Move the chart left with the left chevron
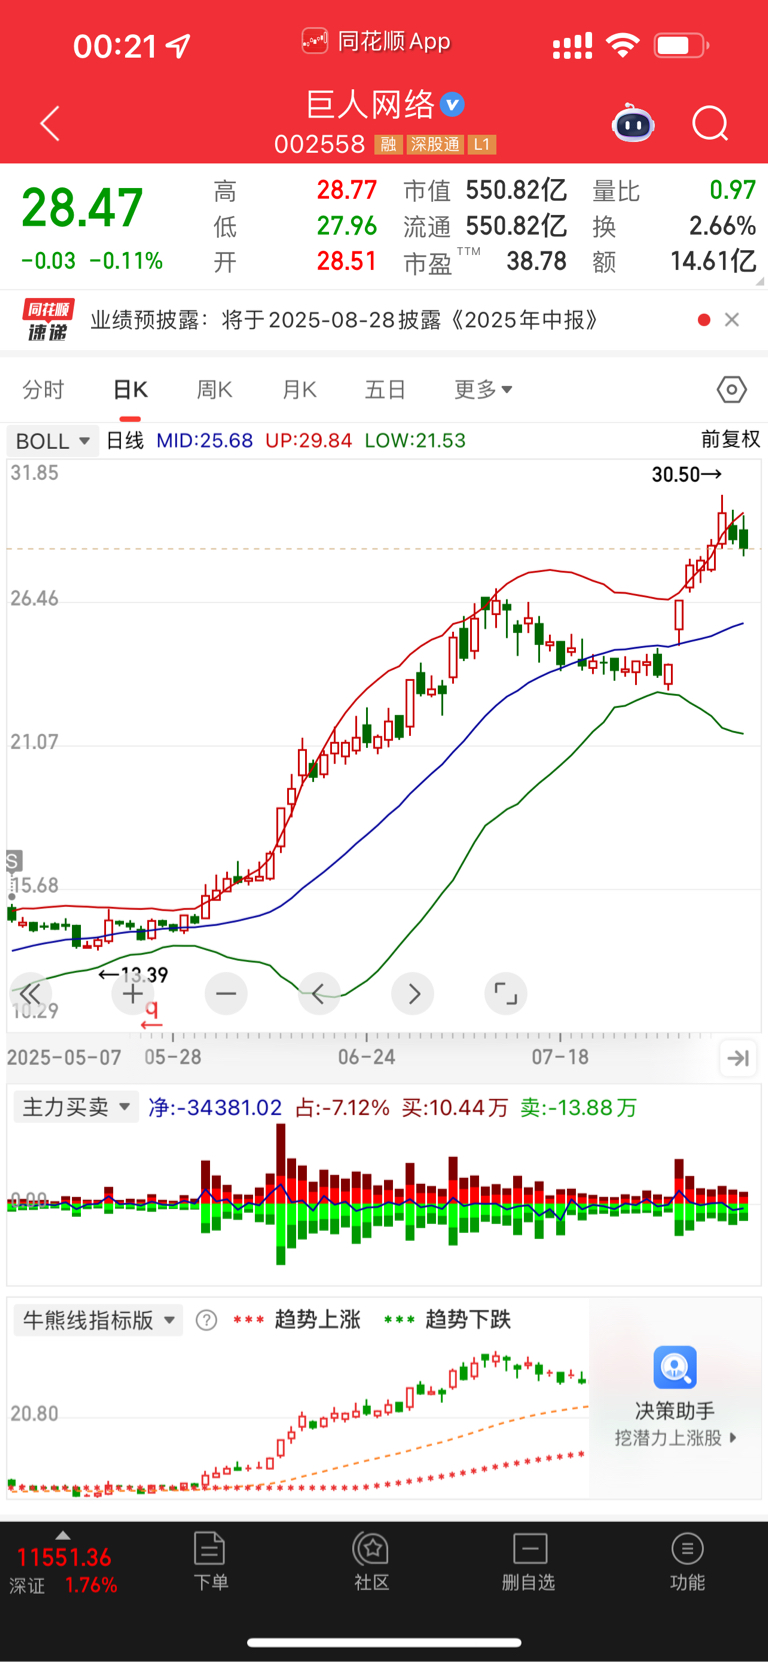The width and height of the screenshot is (768, 1662). 319,994
